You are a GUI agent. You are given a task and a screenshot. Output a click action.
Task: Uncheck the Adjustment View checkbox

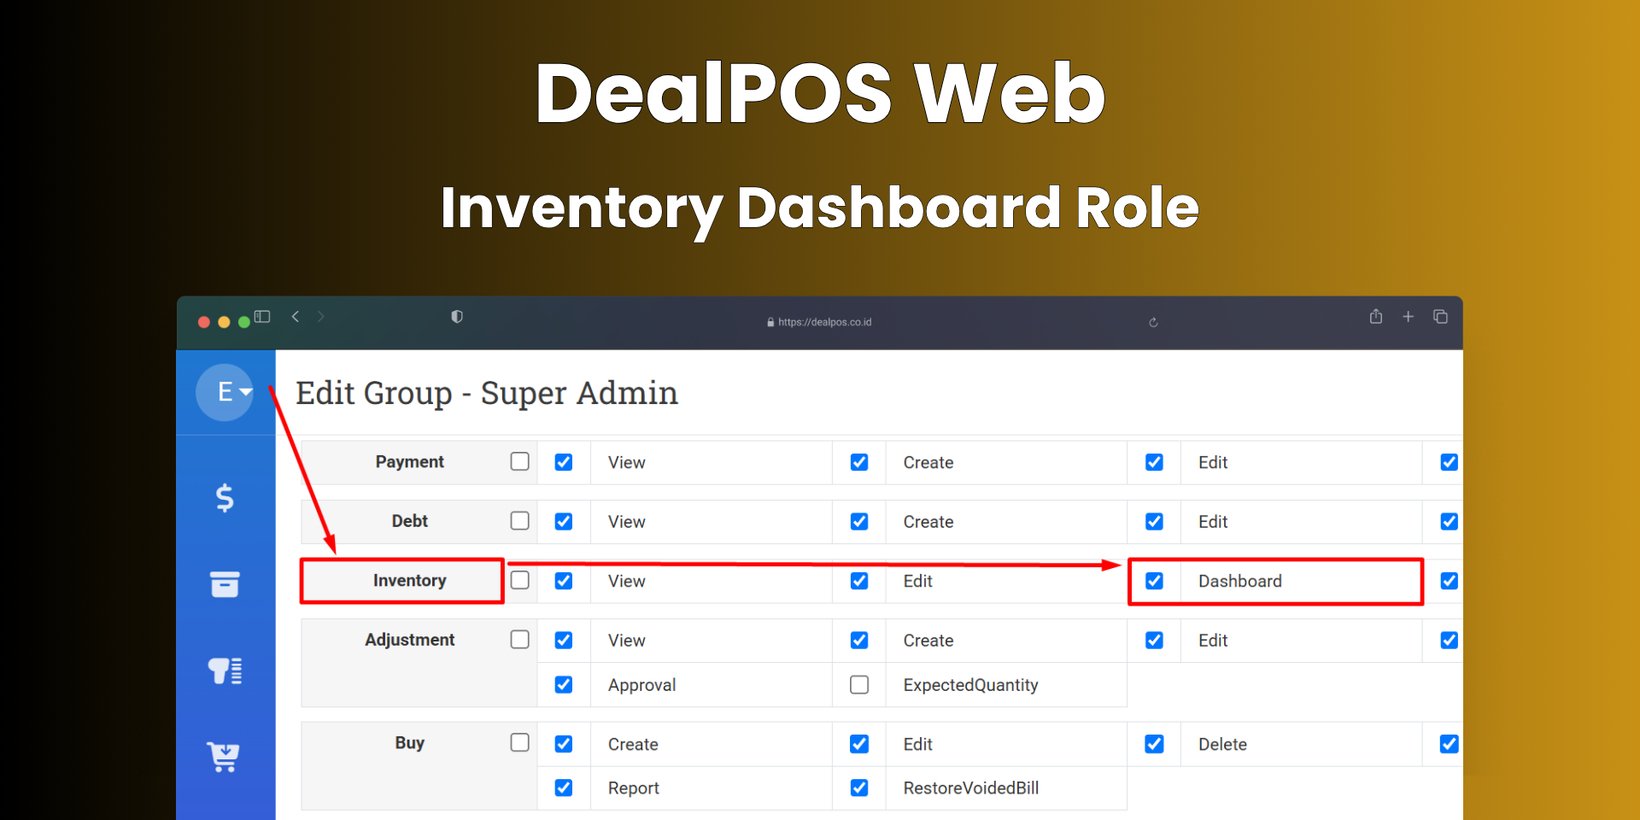coord(564,640)
